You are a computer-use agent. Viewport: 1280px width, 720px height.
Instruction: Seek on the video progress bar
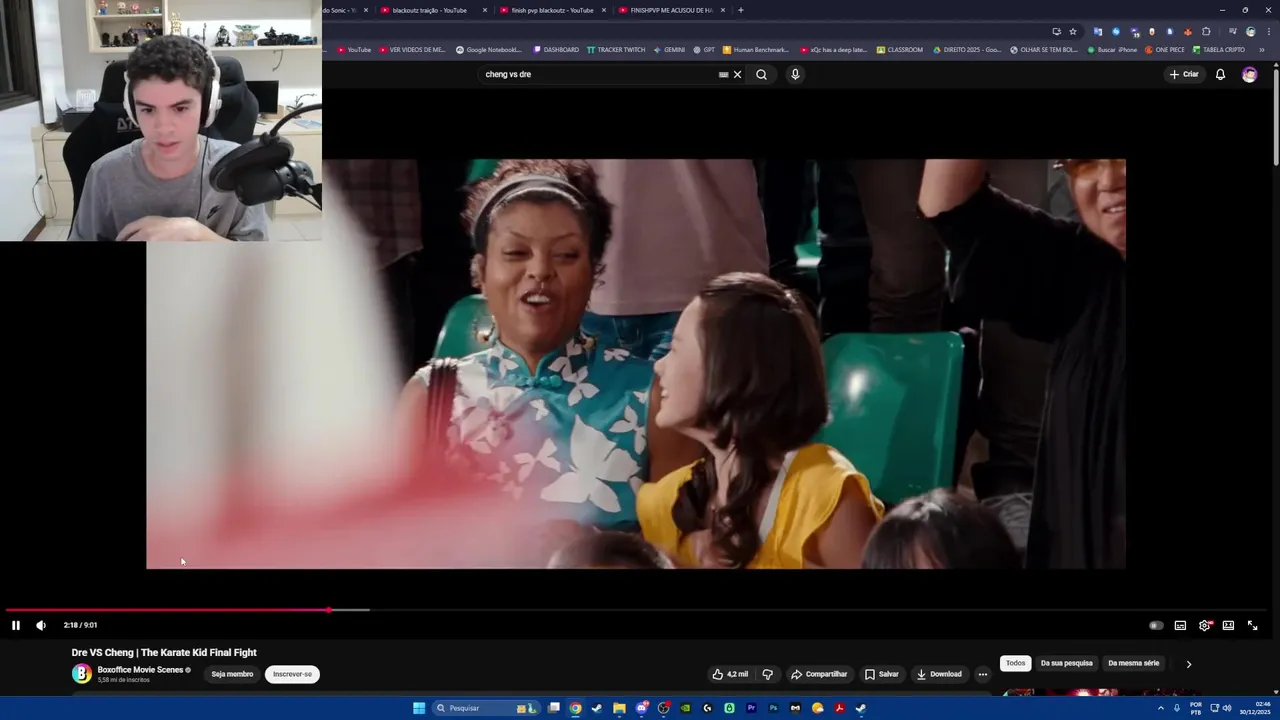click(636, 610)
